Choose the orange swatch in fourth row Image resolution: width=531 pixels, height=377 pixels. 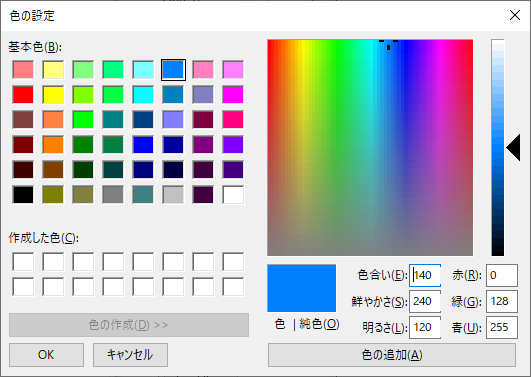tap(53, 145)
